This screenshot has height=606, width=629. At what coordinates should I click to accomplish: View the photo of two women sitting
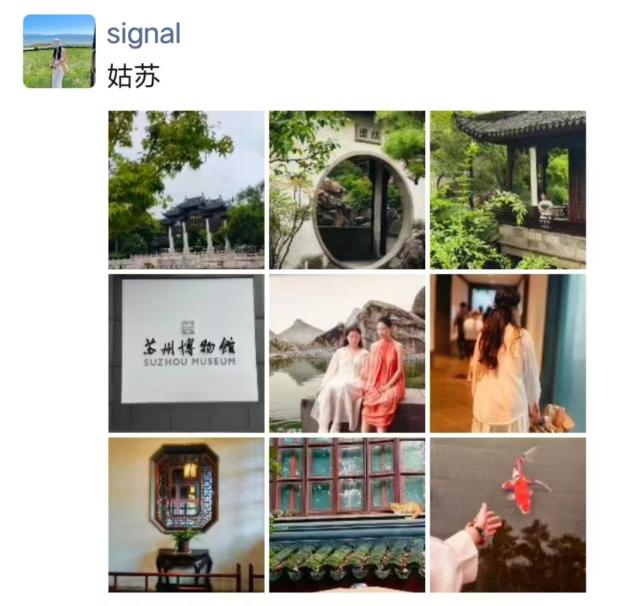tap(347, 353)
